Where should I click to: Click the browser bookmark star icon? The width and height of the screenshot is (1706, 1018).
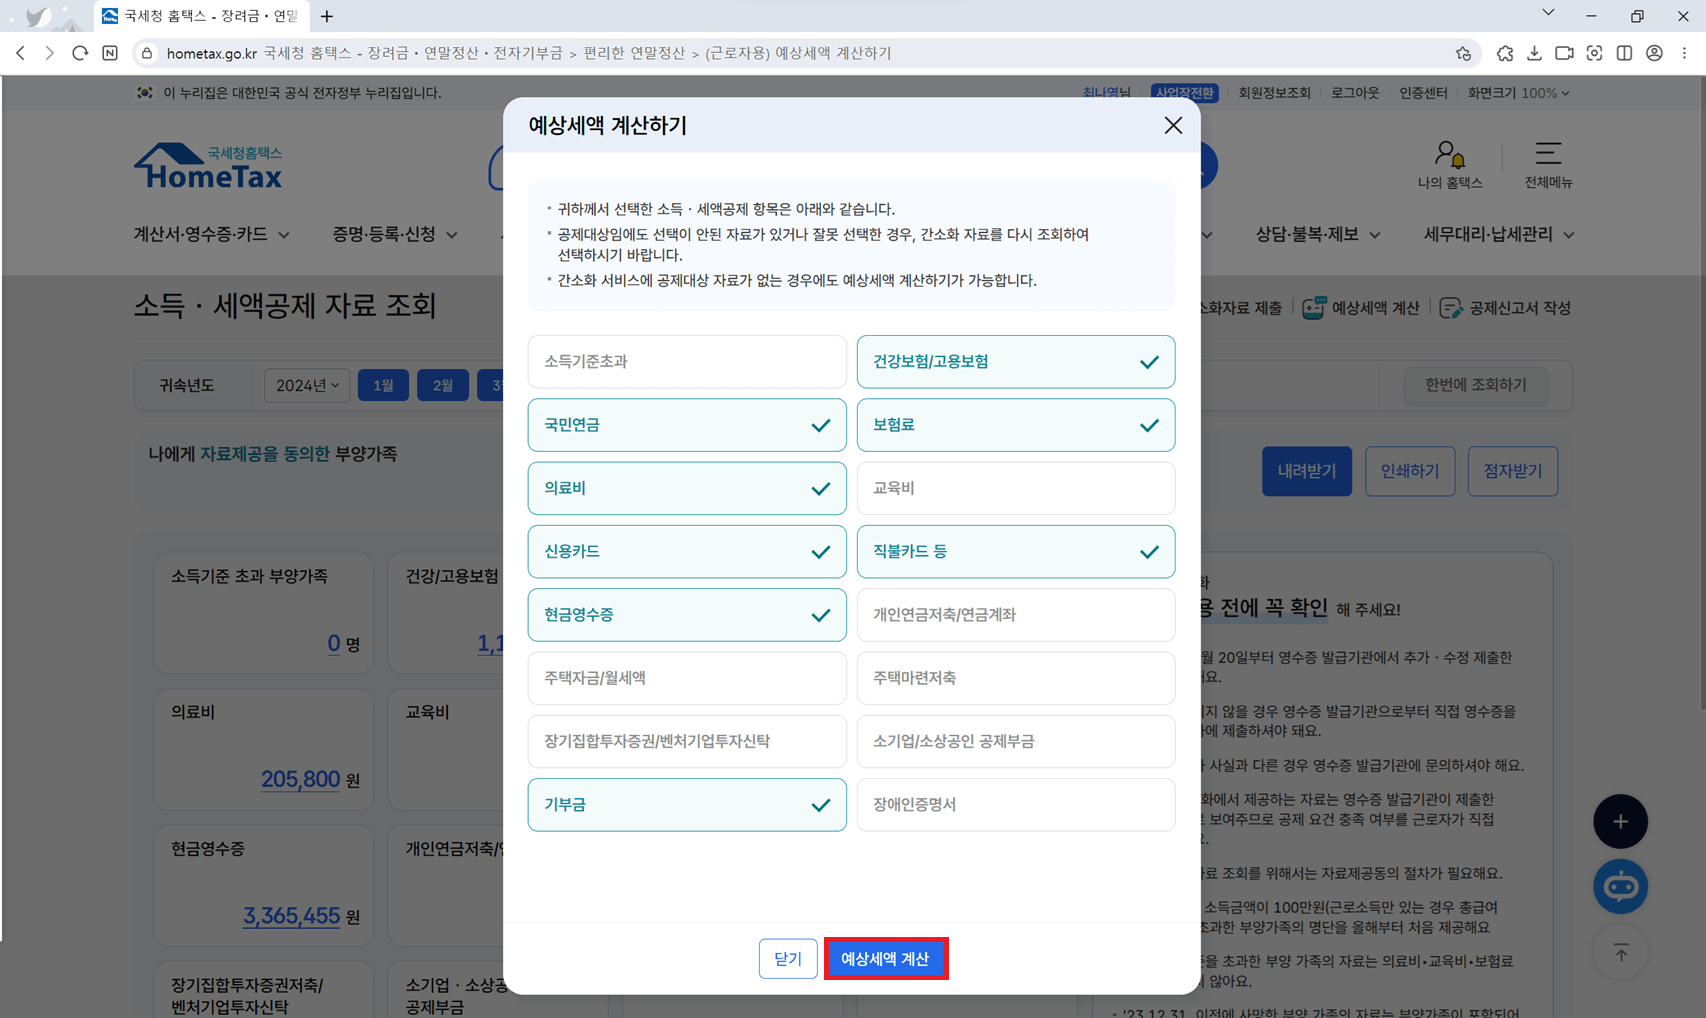pyautogui.click(x=1463, y=53)
